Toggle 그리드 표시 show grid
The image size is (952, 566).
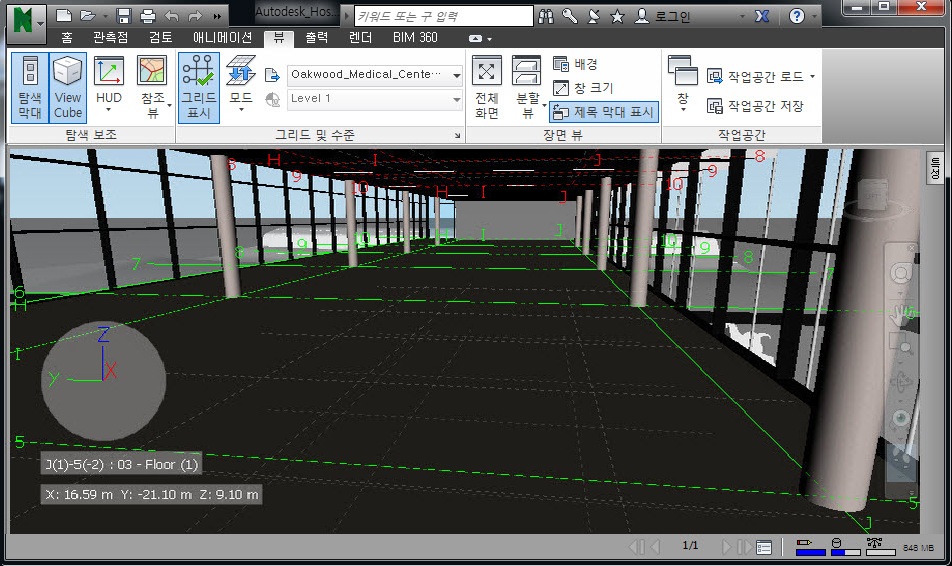(x=199, y=87)
